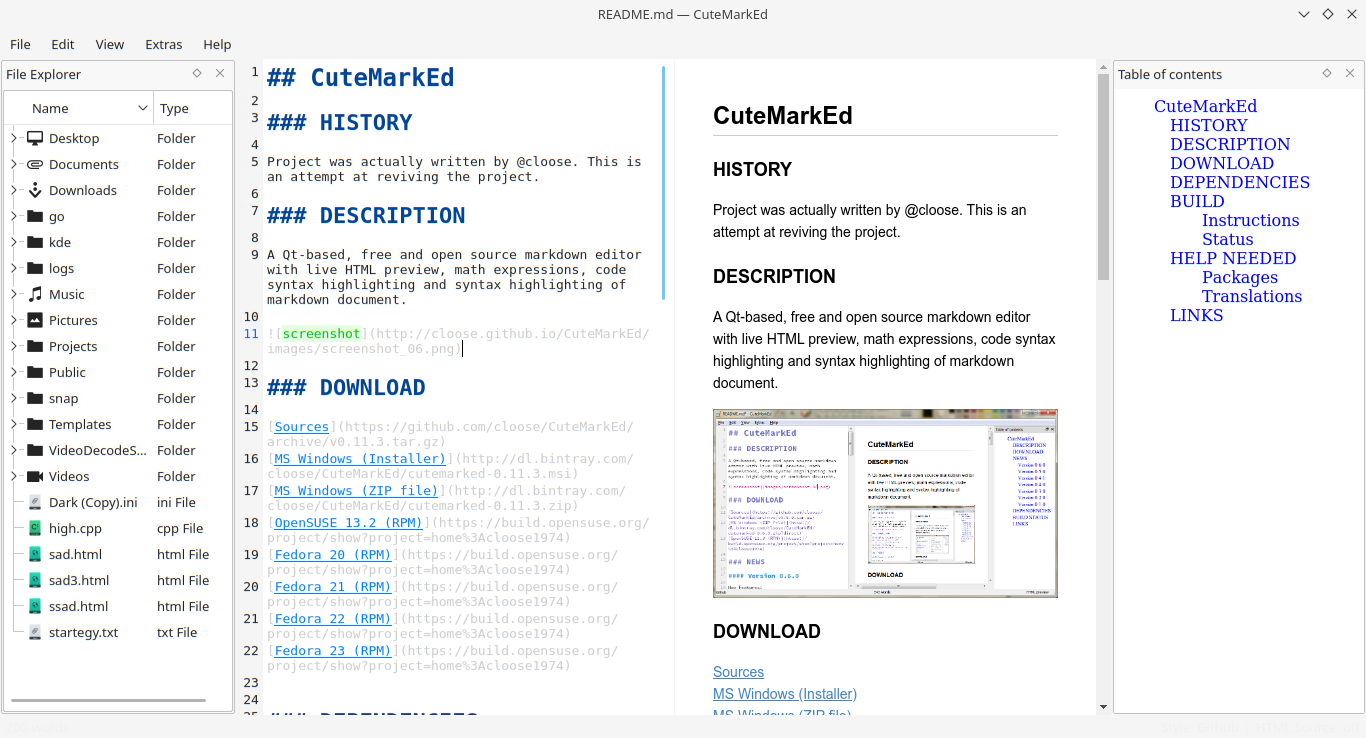Close the Table of contents panel
The image size is (1366, 738).
1350,73
